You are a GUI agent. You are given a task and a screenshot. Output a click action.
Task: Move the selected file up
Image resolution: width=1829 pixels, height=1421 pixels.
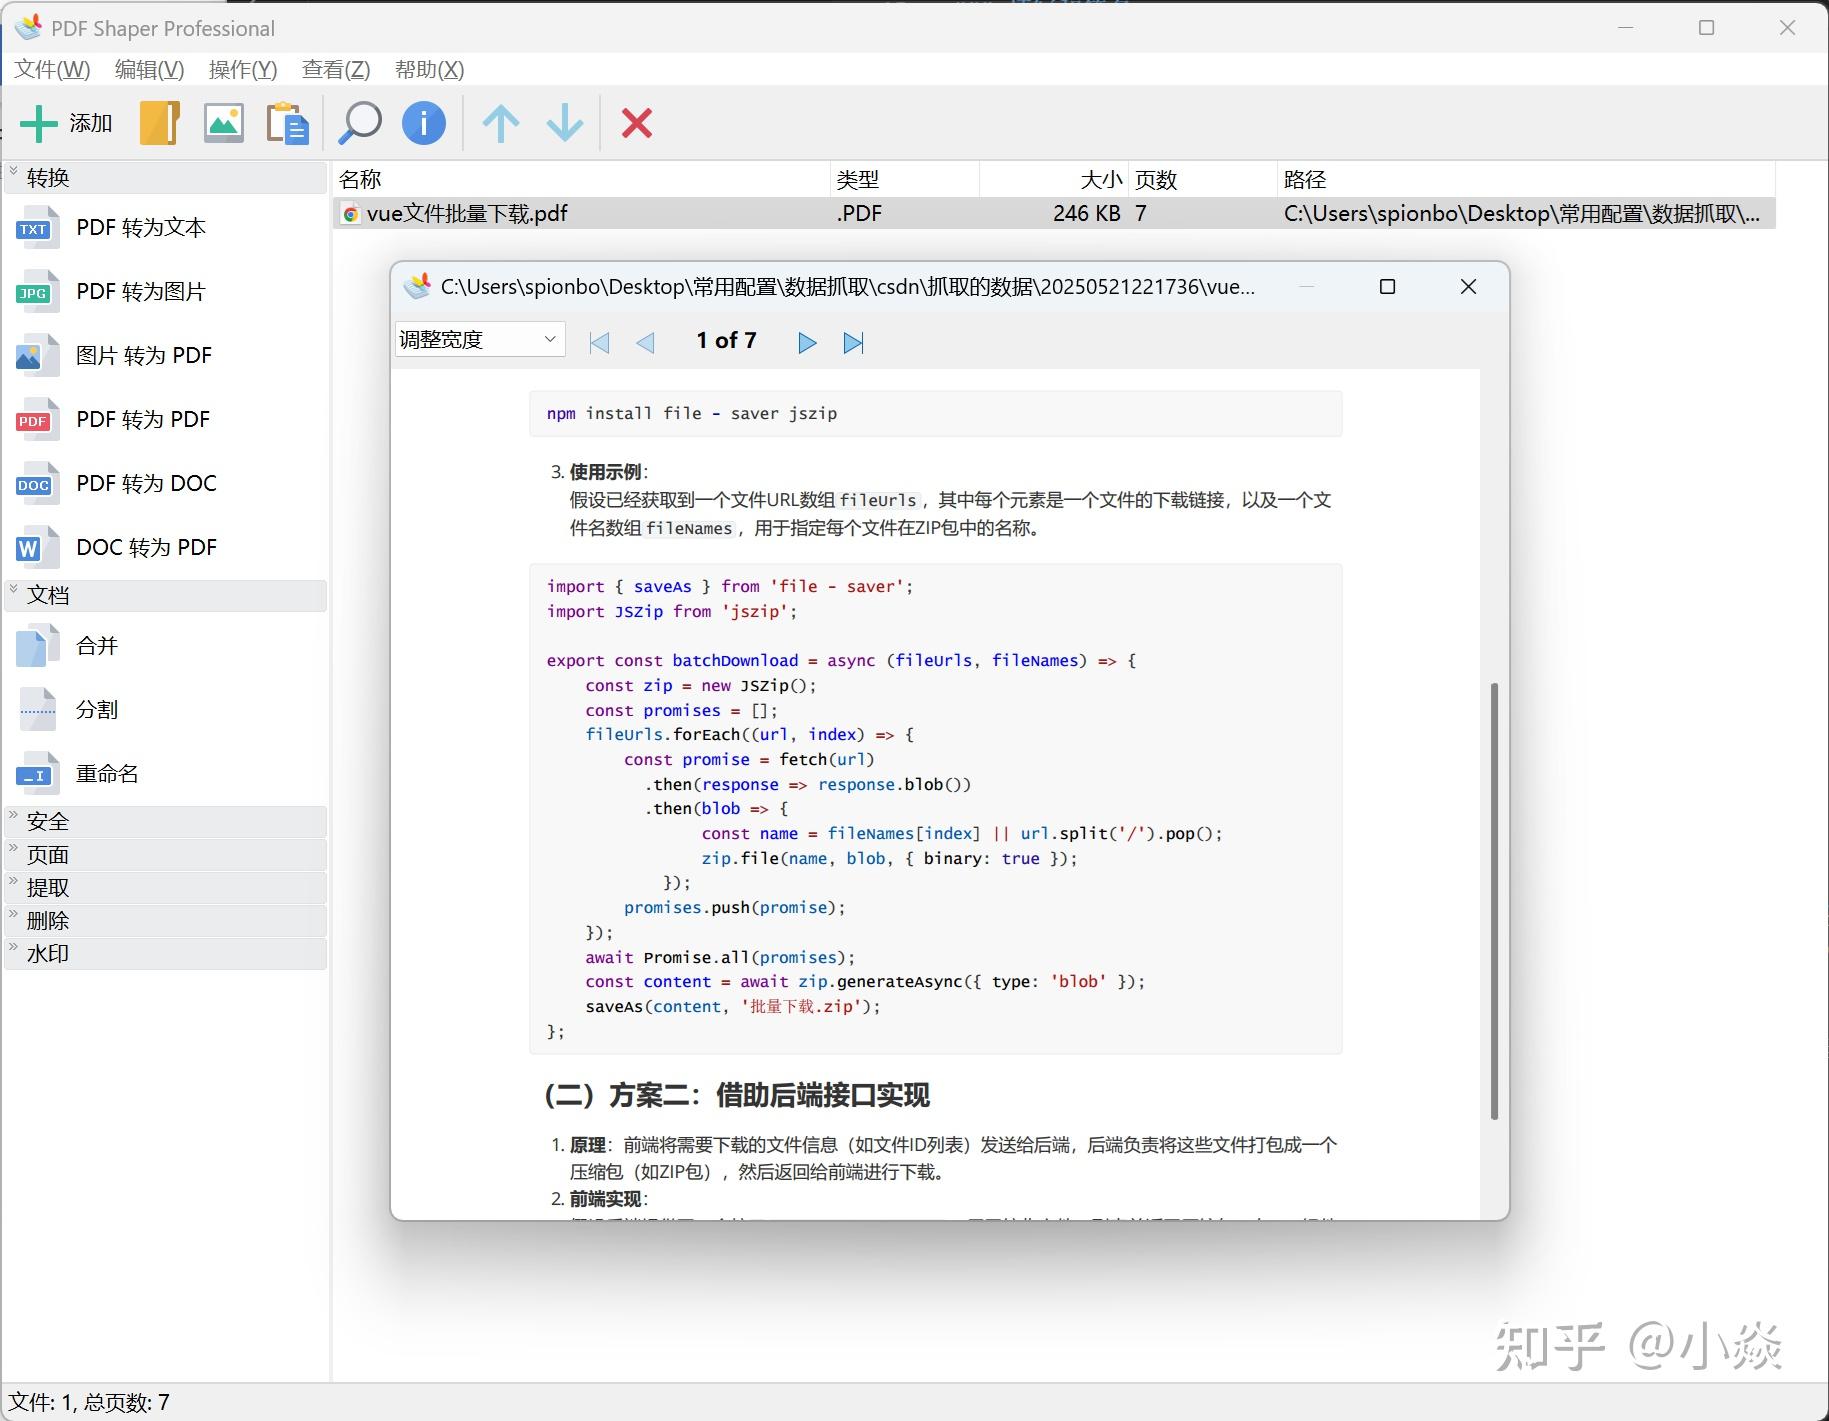(x=500, y=123)
